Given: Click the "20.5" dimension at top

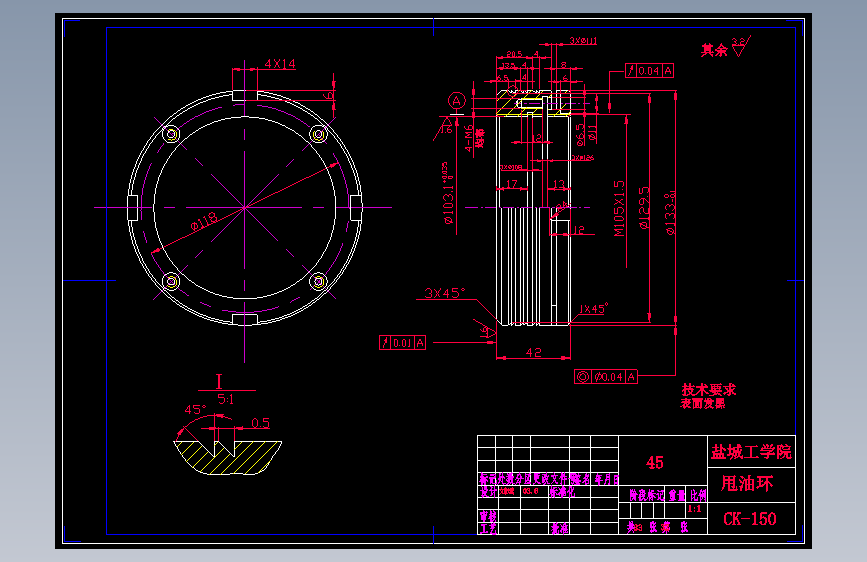Looking at the screenshot, I should point(514,54).
